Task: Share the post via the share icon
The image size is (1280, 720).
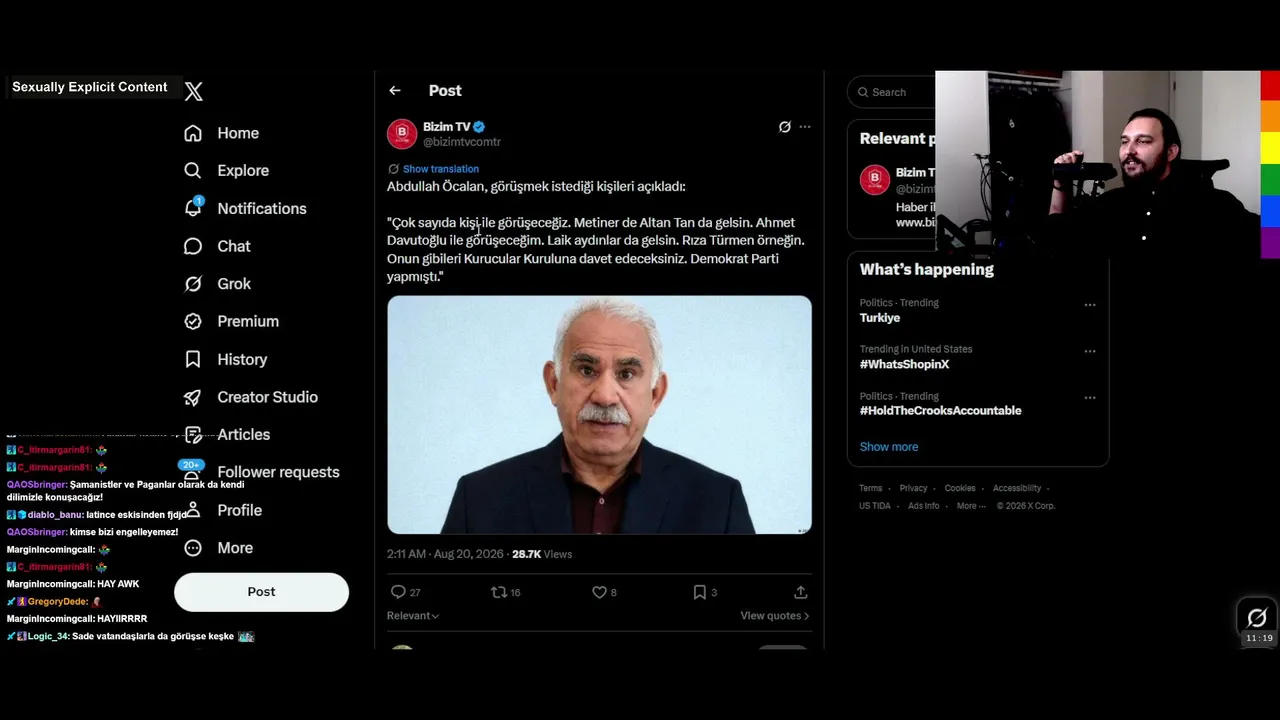Action: 801,592
